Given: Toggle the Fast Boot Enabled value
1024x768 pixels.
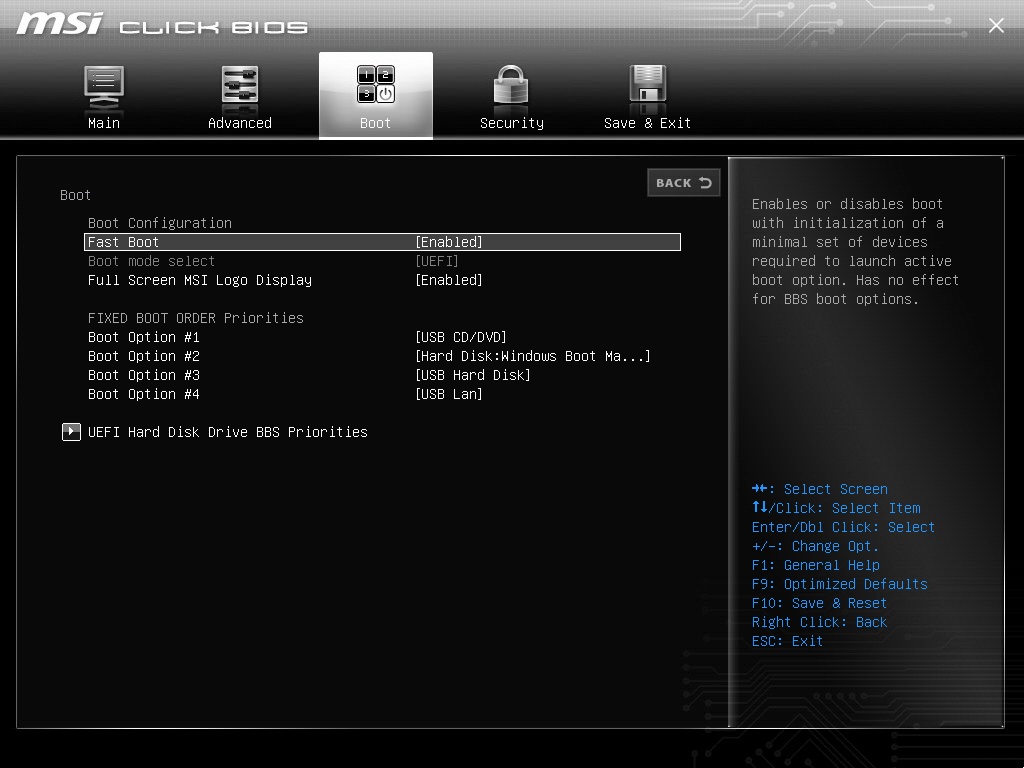Looking at the screenshot, I should (449, 242).
